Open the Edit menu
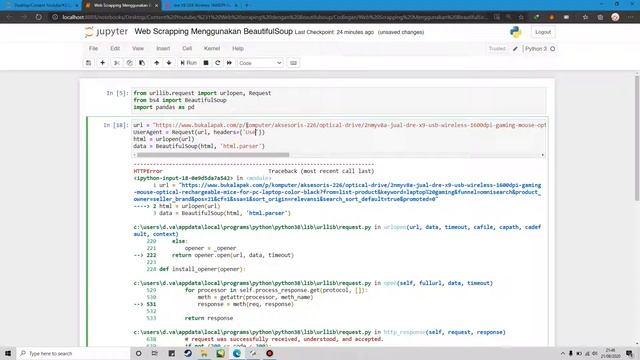The image size is (640, 360). (115, 49)
